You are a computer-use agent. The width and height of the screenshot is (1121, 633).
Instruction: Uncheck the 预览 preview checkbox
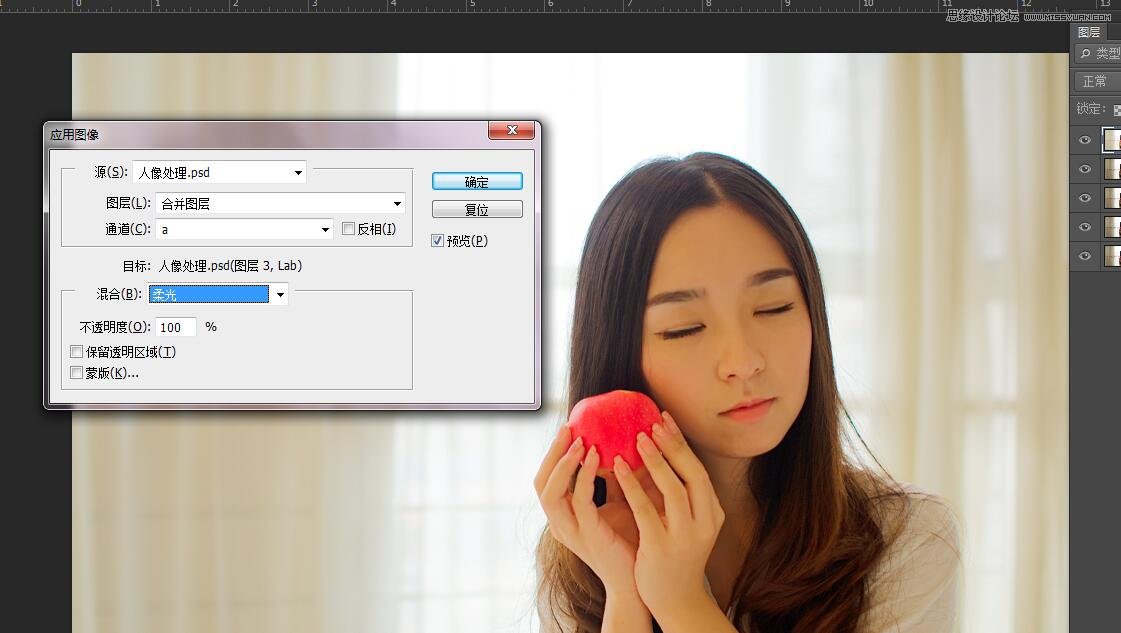tap(437, 241)
